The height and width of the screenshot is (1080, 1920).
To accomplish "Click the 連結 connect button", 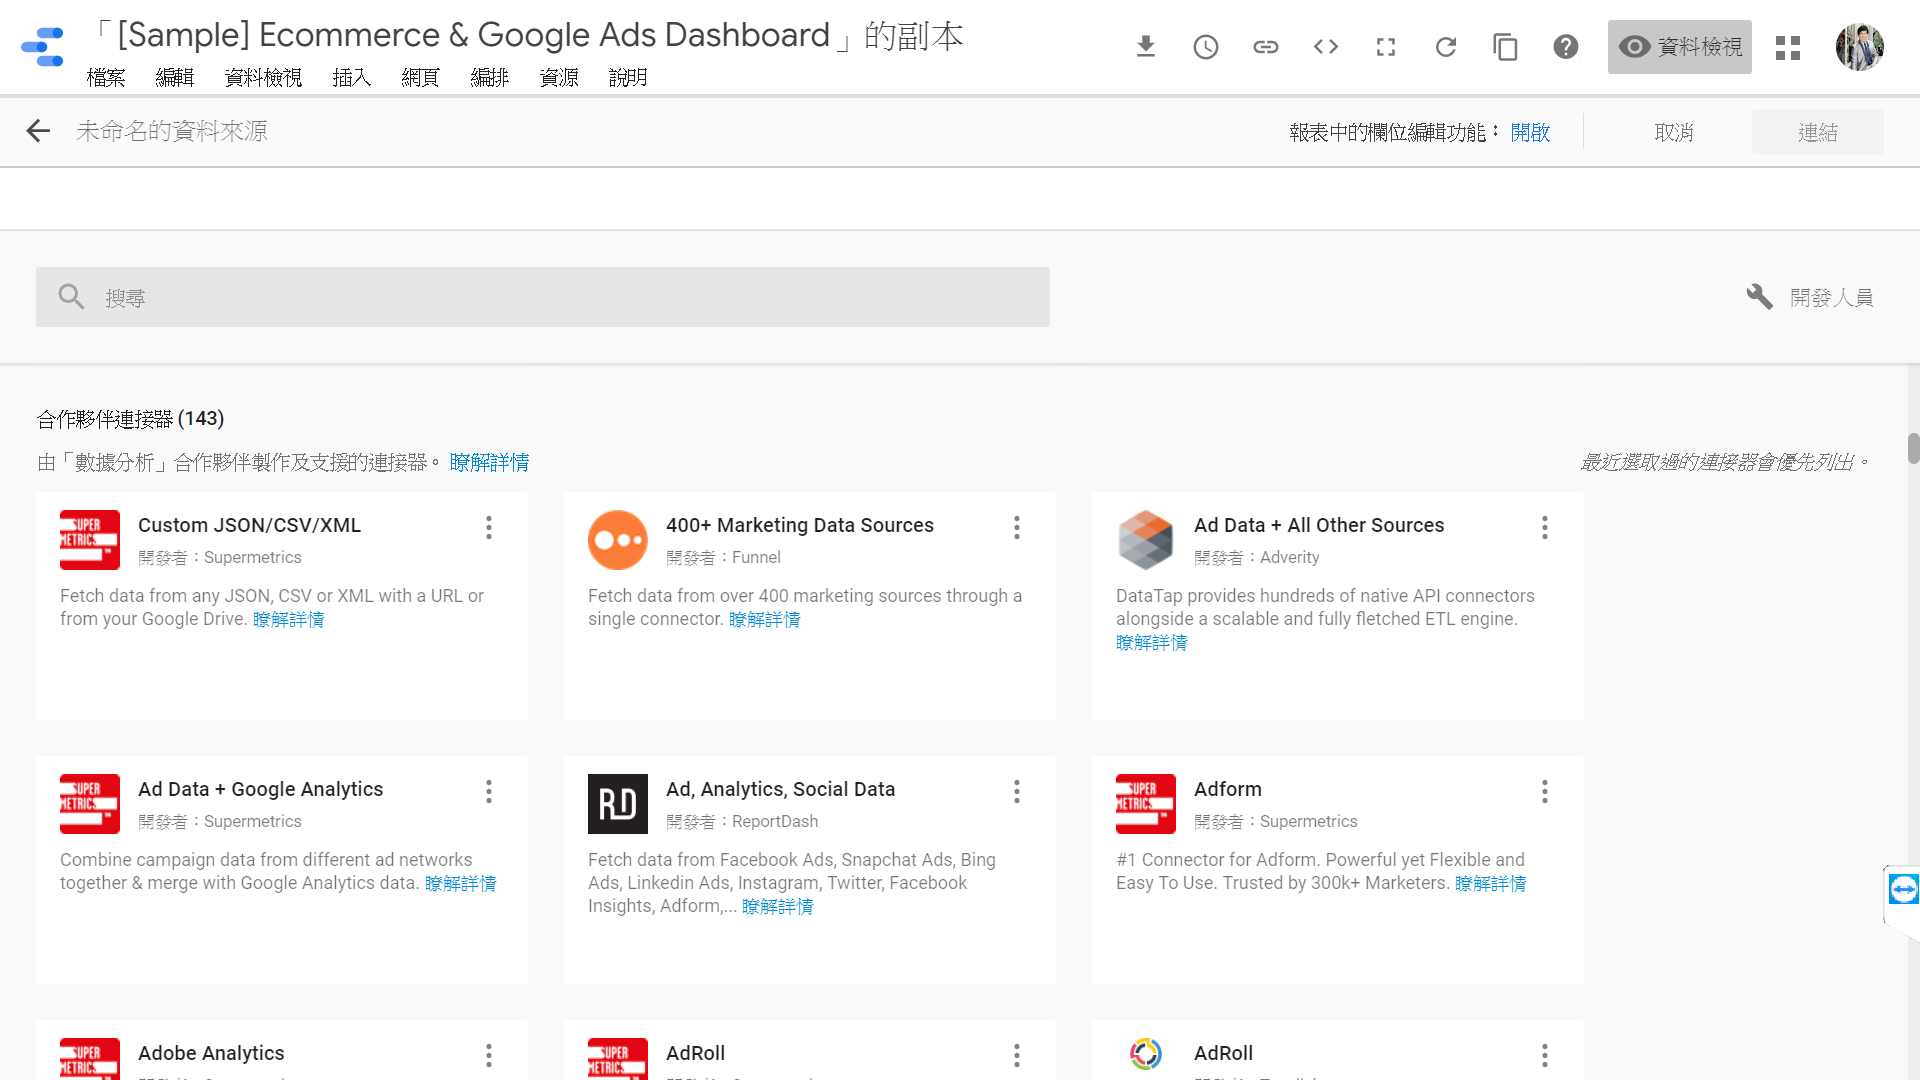I will coord(1818,132).
